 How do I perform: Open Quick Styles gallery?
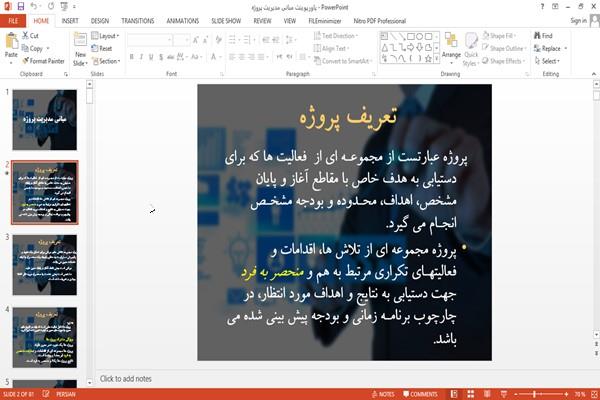(x=471, y=50)
